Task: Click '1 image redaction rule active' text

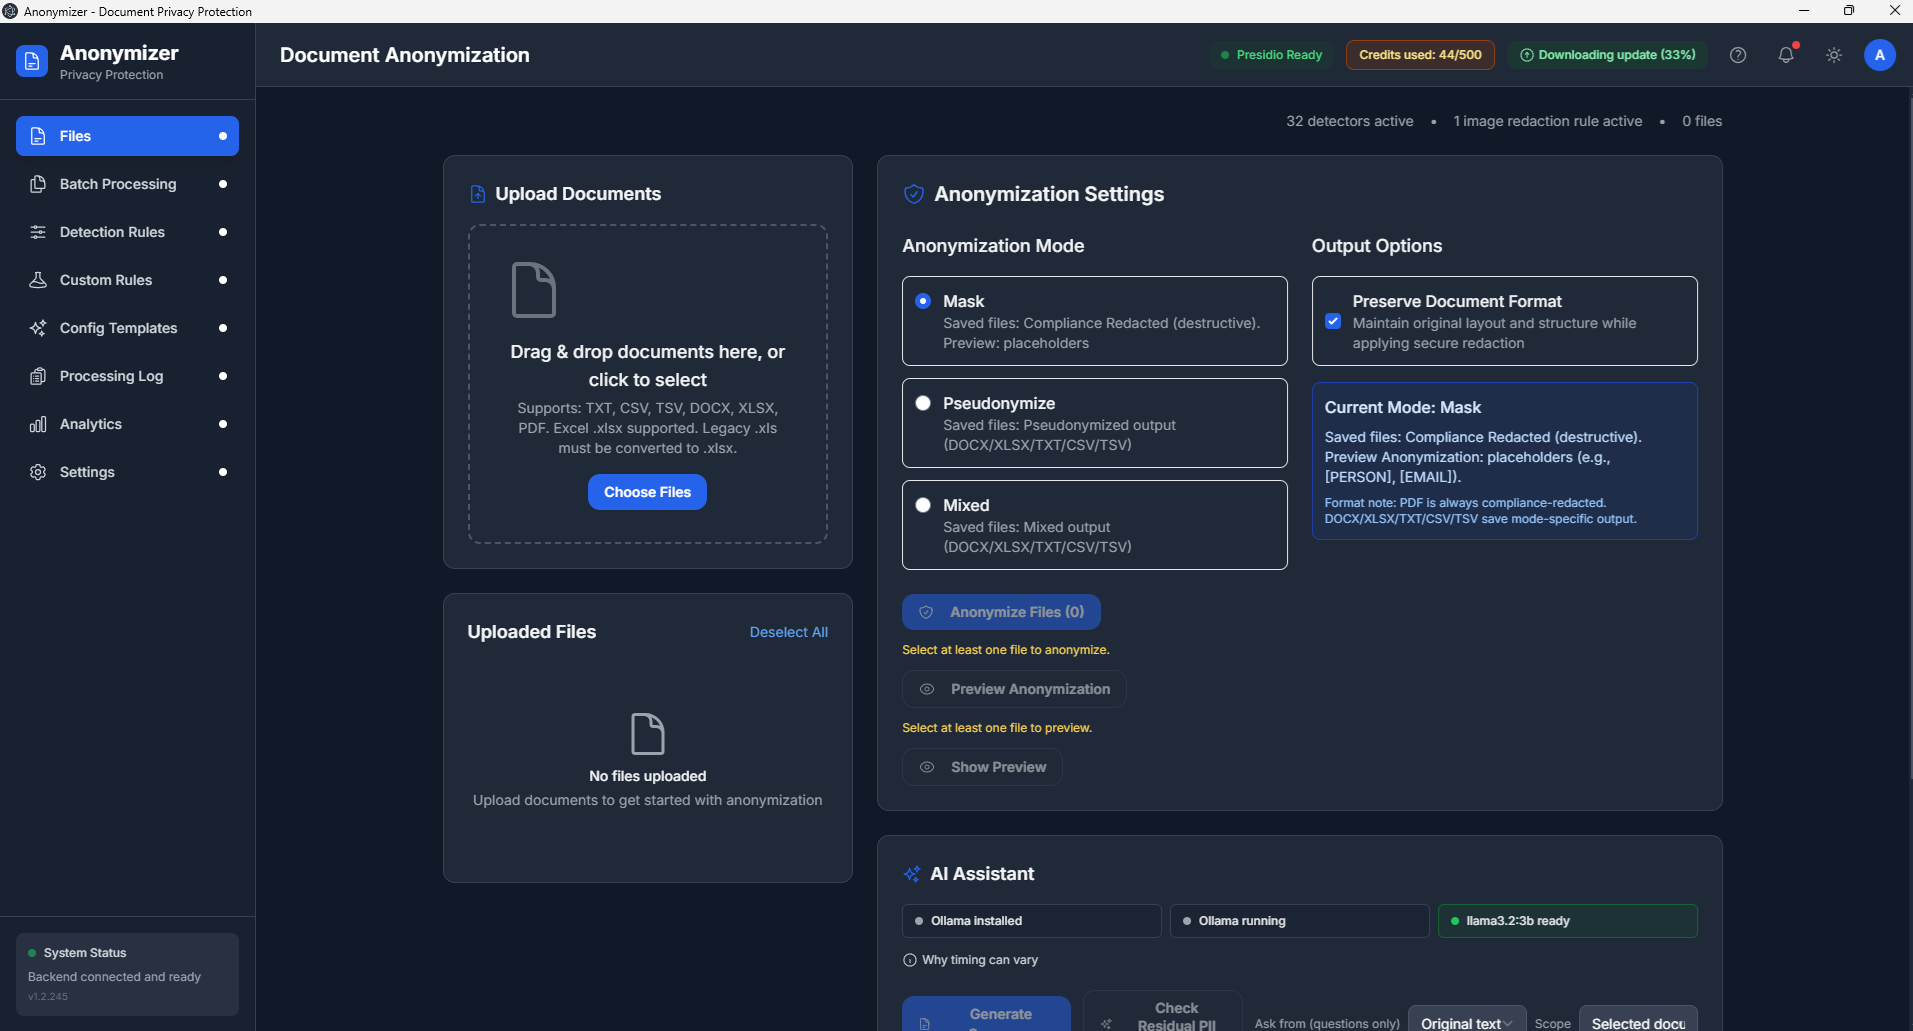Action: tap(1547, 121)
